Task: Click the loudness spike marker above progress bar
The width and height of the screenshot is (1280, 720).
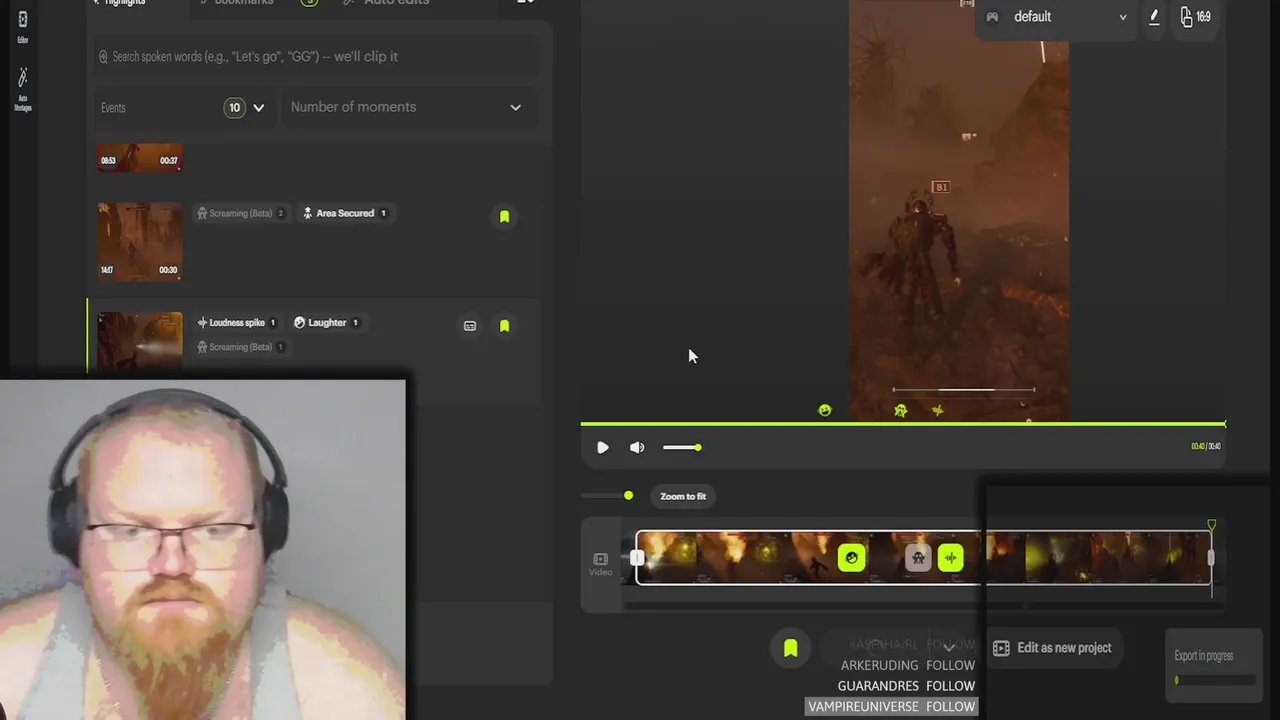Action: (937, 411)
